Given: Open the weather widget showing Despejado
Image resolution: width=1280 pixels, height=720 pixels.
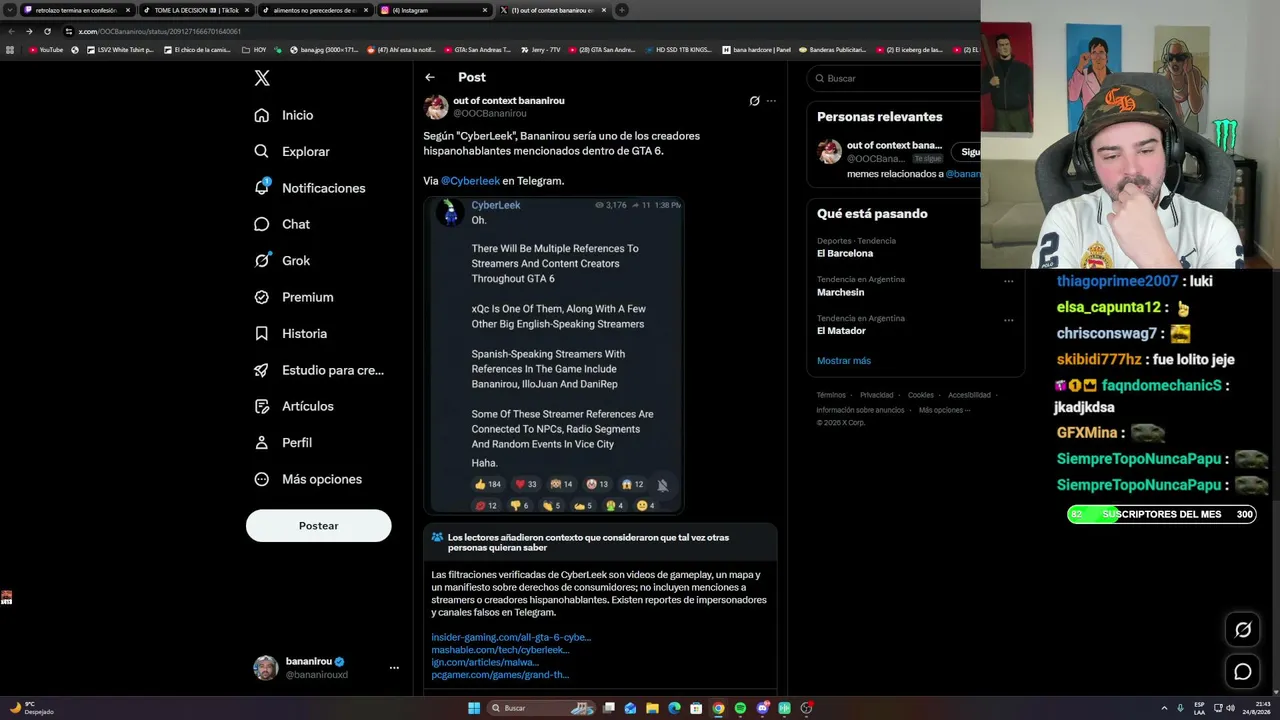Looking at the screenshot, I should click(x=30, y=708).
